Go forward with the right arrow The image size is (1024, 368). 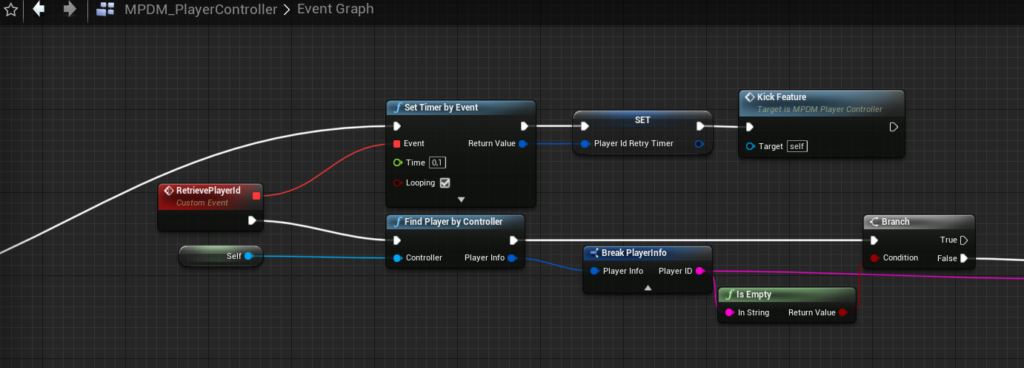[x=70, y=10]
